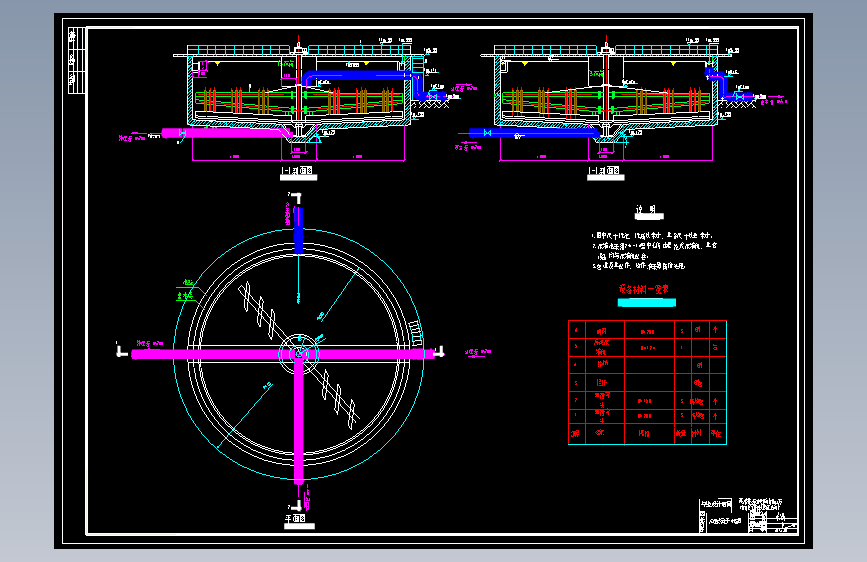This screenshot has height=562, width=867.
Task: Click the top row of the red equipment table
Action: pyautogui.click(x=647, y=330)
